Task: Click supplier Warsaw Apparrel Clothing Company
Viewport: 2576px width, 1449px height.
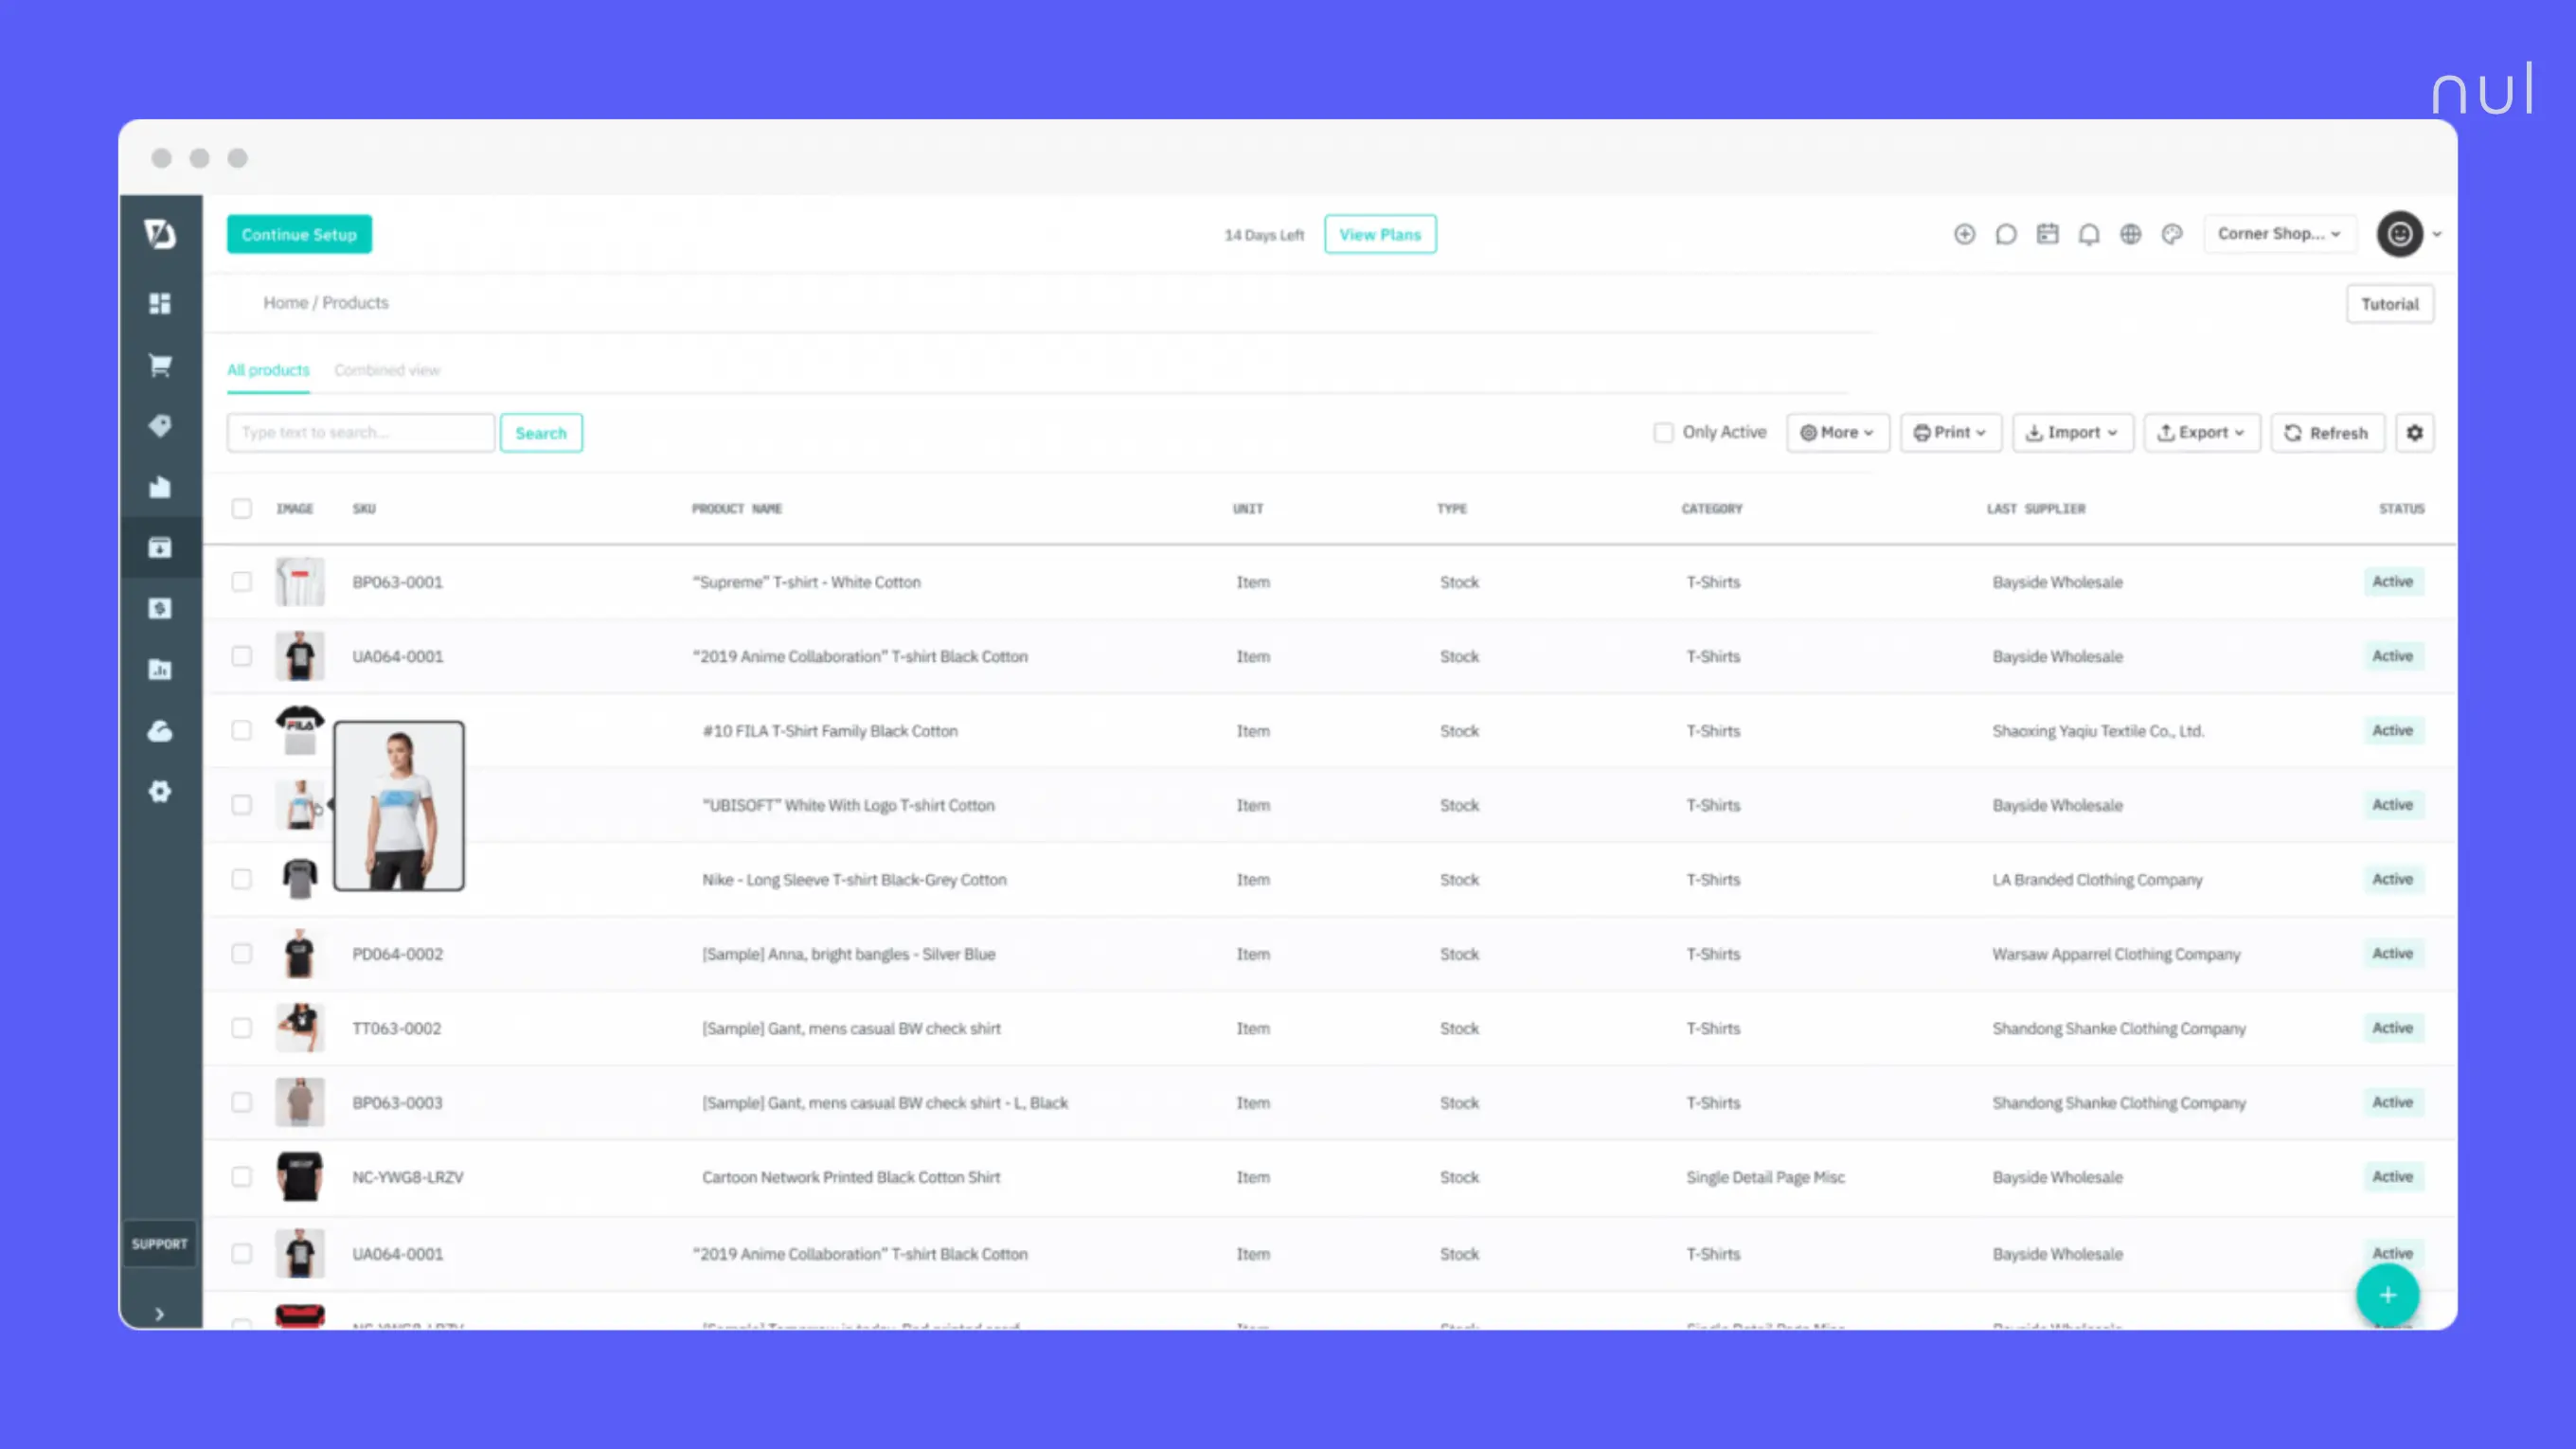Action: click(2116, 954)
